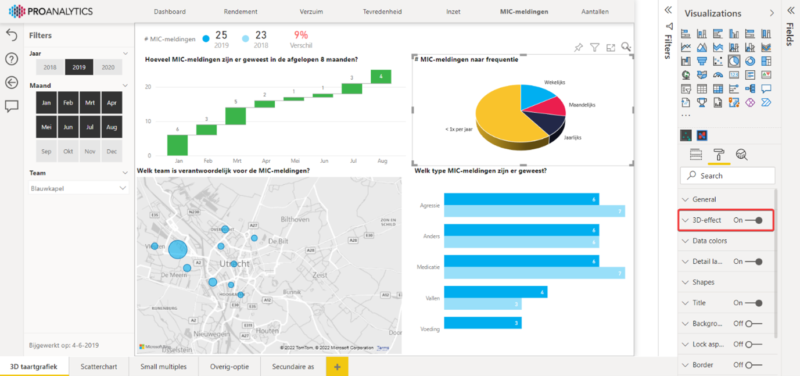800x376 pixels.
Task: Pick the scatter chart visualization icon
Action: pyautogui.click(x=718, y=61)
